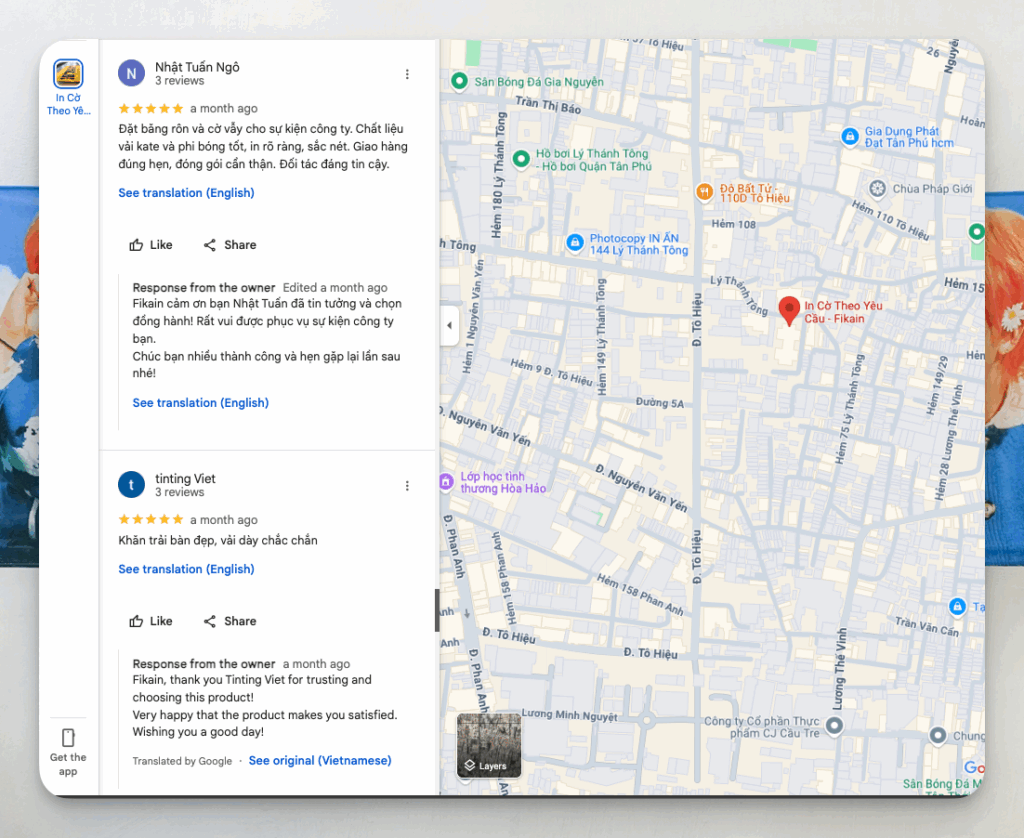Click the Đường 5A street label
The image size is (1024, 838).
(660, 403)
